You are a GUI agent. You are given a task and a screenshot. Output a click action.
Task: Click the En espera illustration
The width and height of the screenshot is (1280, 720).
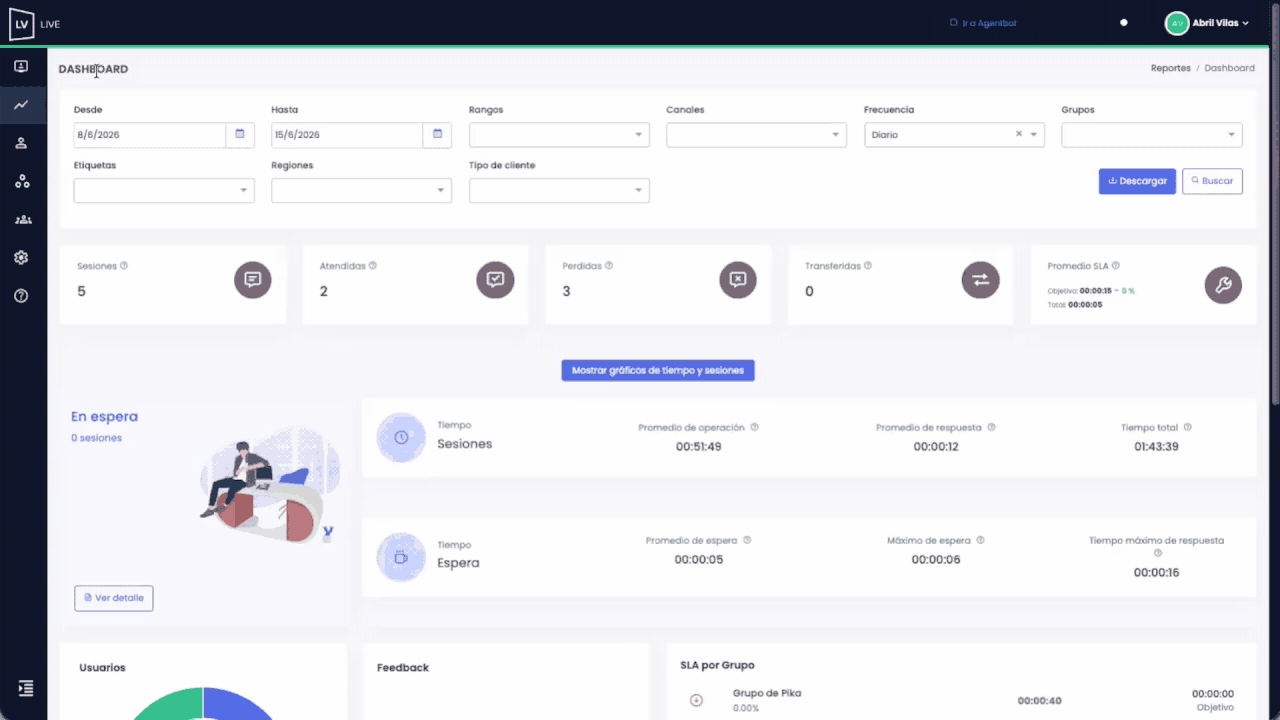point(268,484)
